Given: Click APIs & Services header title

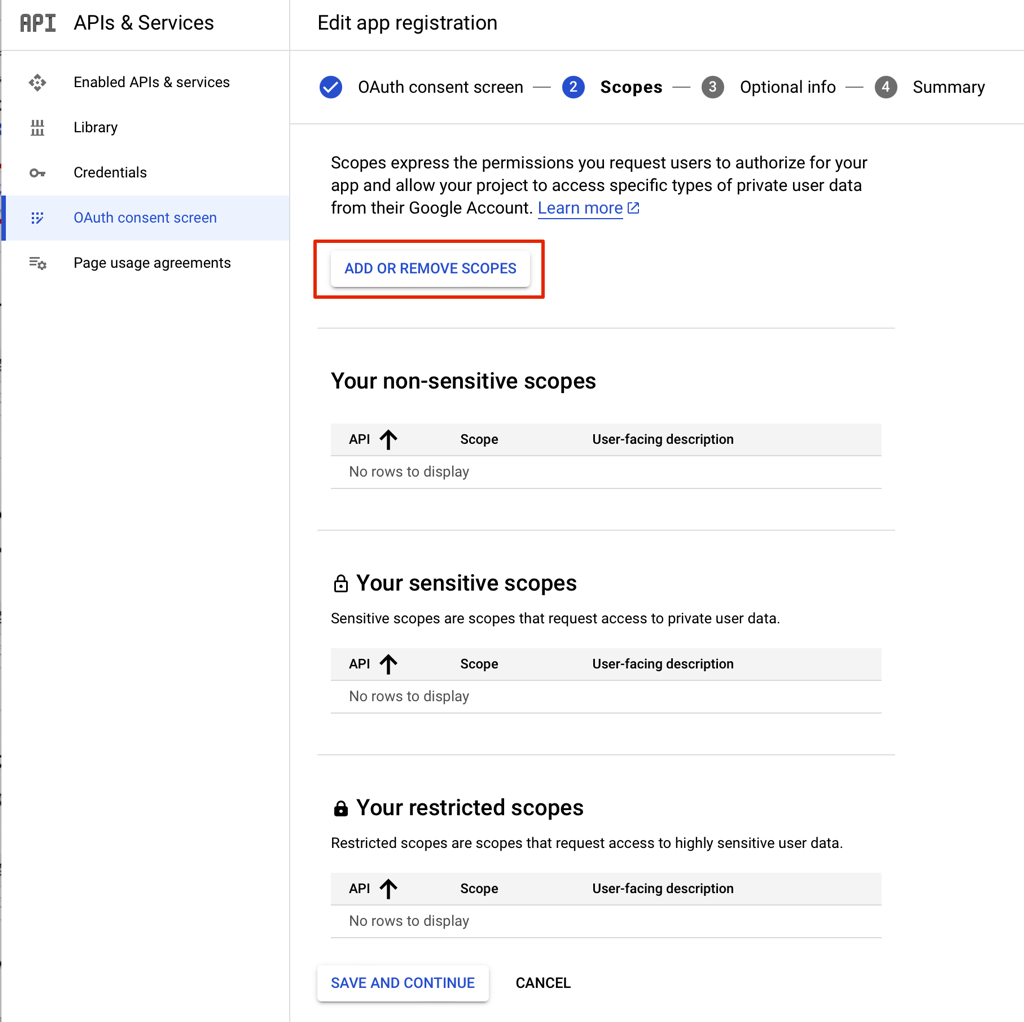Looking at the screenshot, I should click(x=144, y=23).
